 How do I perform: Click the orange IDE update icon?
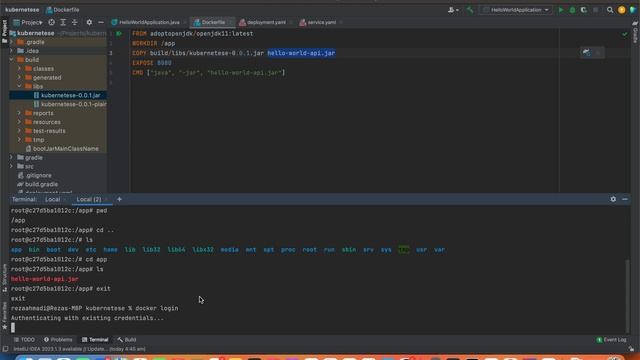tap(622, 10)
